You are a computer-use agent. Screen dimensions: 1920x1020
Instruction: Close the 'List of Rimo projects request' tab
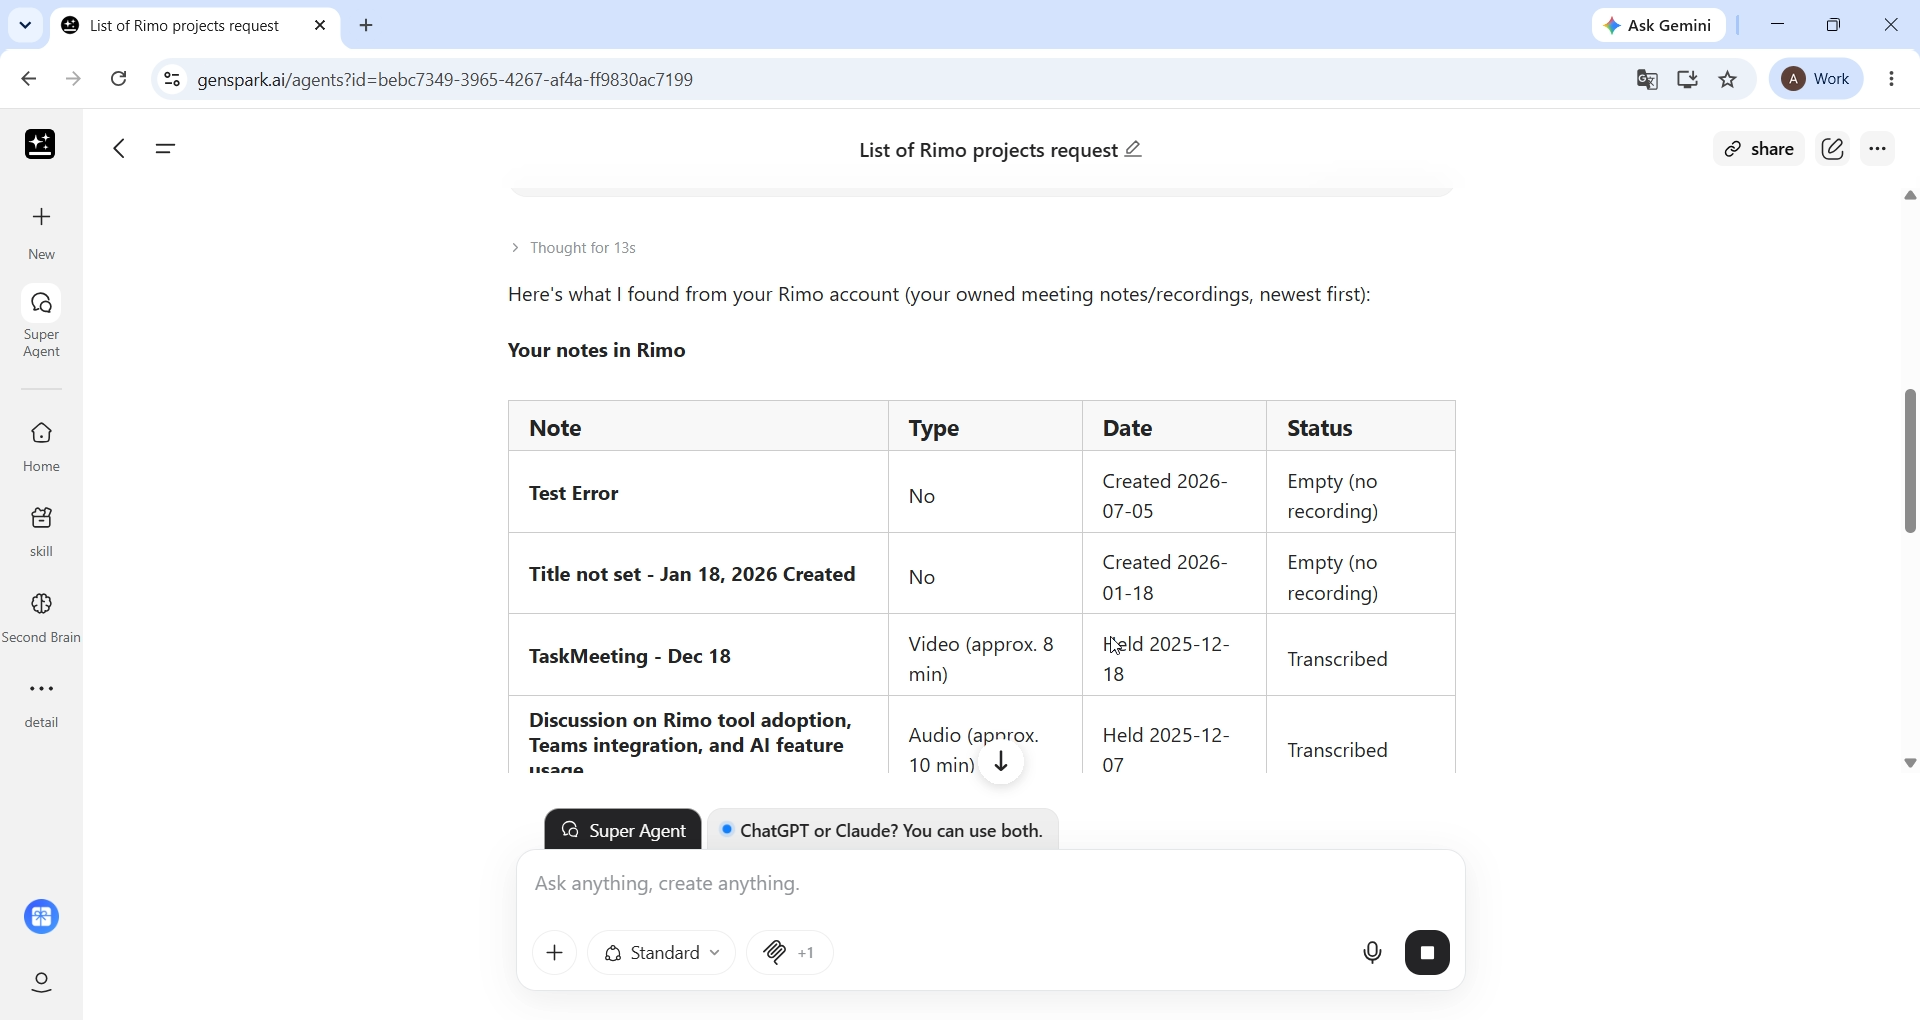click(320, 27)
